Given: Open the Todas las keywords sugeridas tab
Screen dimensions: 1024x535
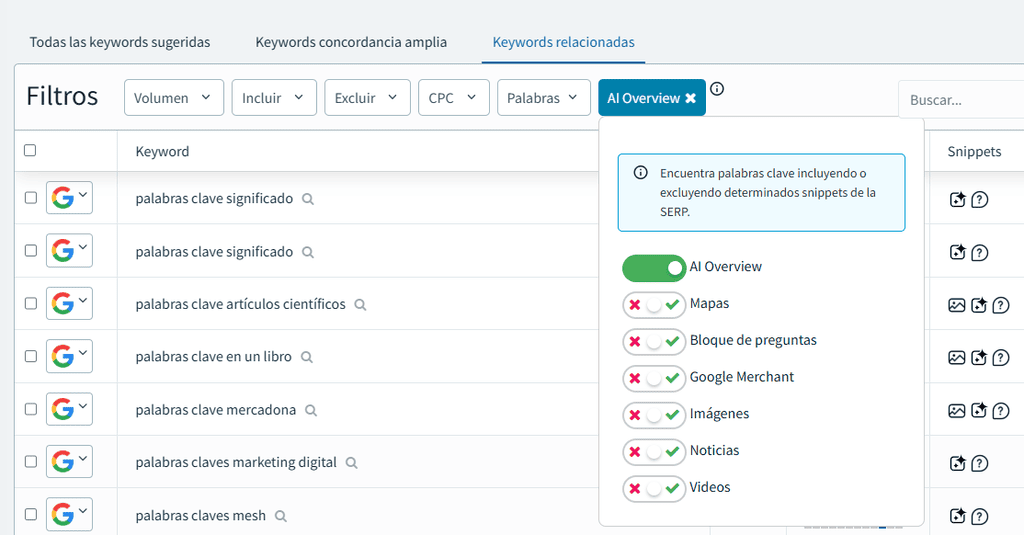Looking at the screenshot, I should tap(120, 42).
